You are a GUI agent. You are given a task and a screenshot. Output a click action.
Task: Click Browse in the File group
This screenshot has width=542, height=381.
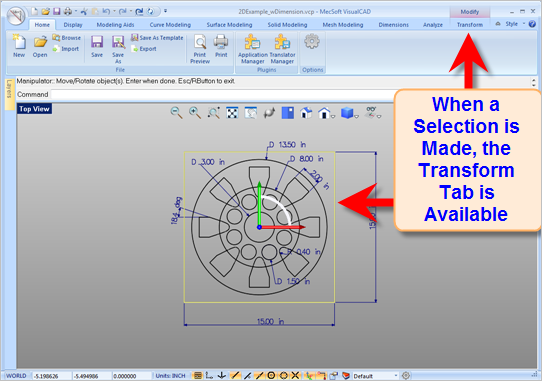tap(67, 37)
